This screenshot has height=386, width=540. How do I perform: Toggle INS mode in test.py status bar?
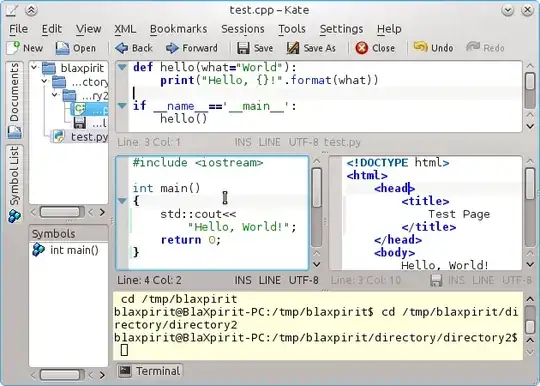pyautogui.click(x=243, y=142)
